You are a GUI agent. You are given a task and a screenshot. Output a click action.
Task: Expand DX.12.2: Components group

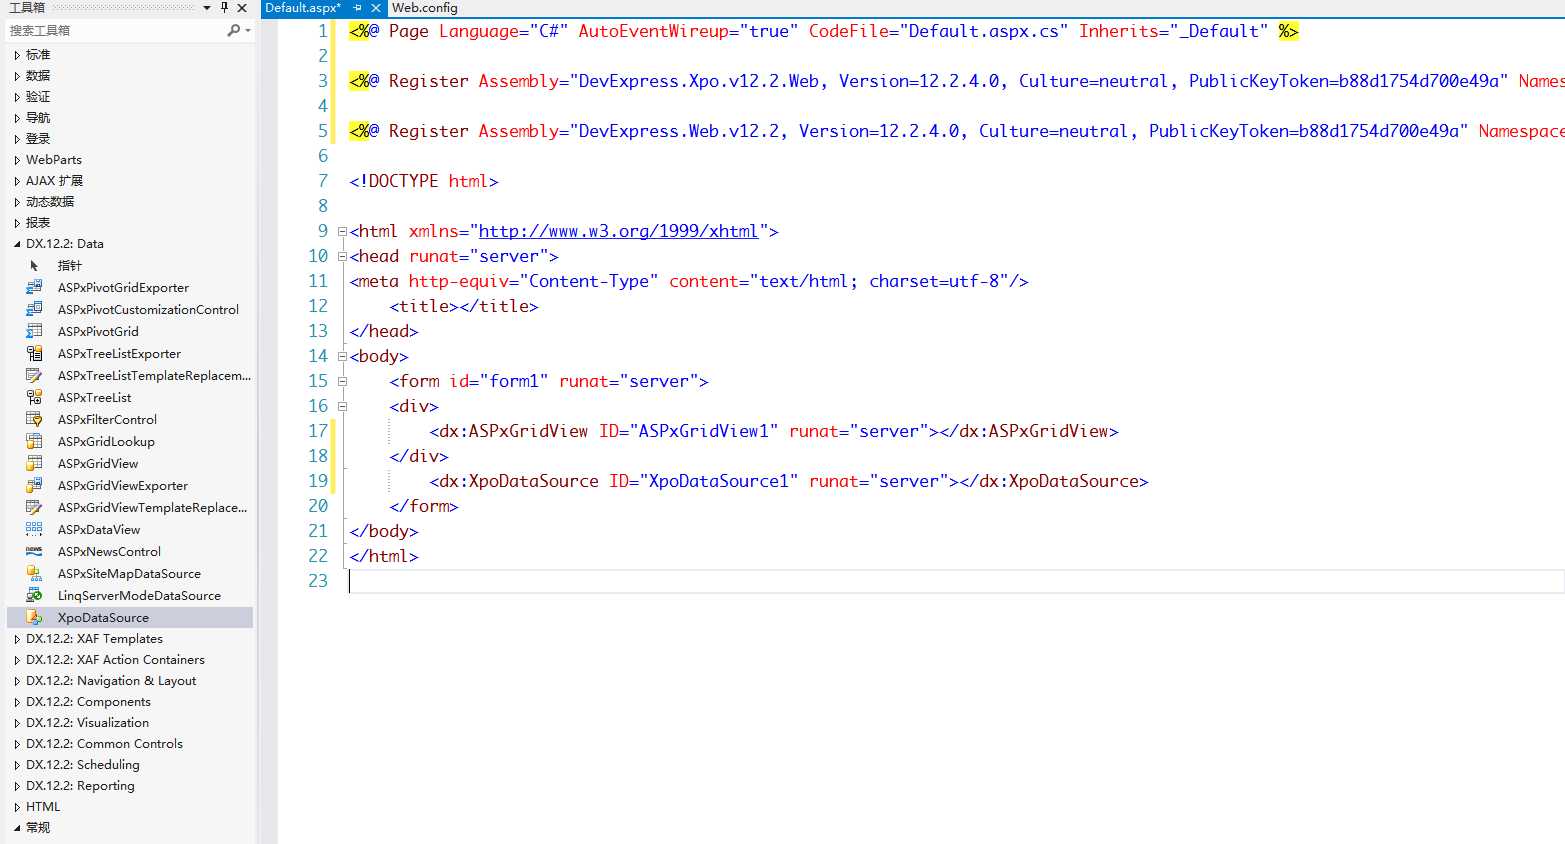(x=17, y=702)
